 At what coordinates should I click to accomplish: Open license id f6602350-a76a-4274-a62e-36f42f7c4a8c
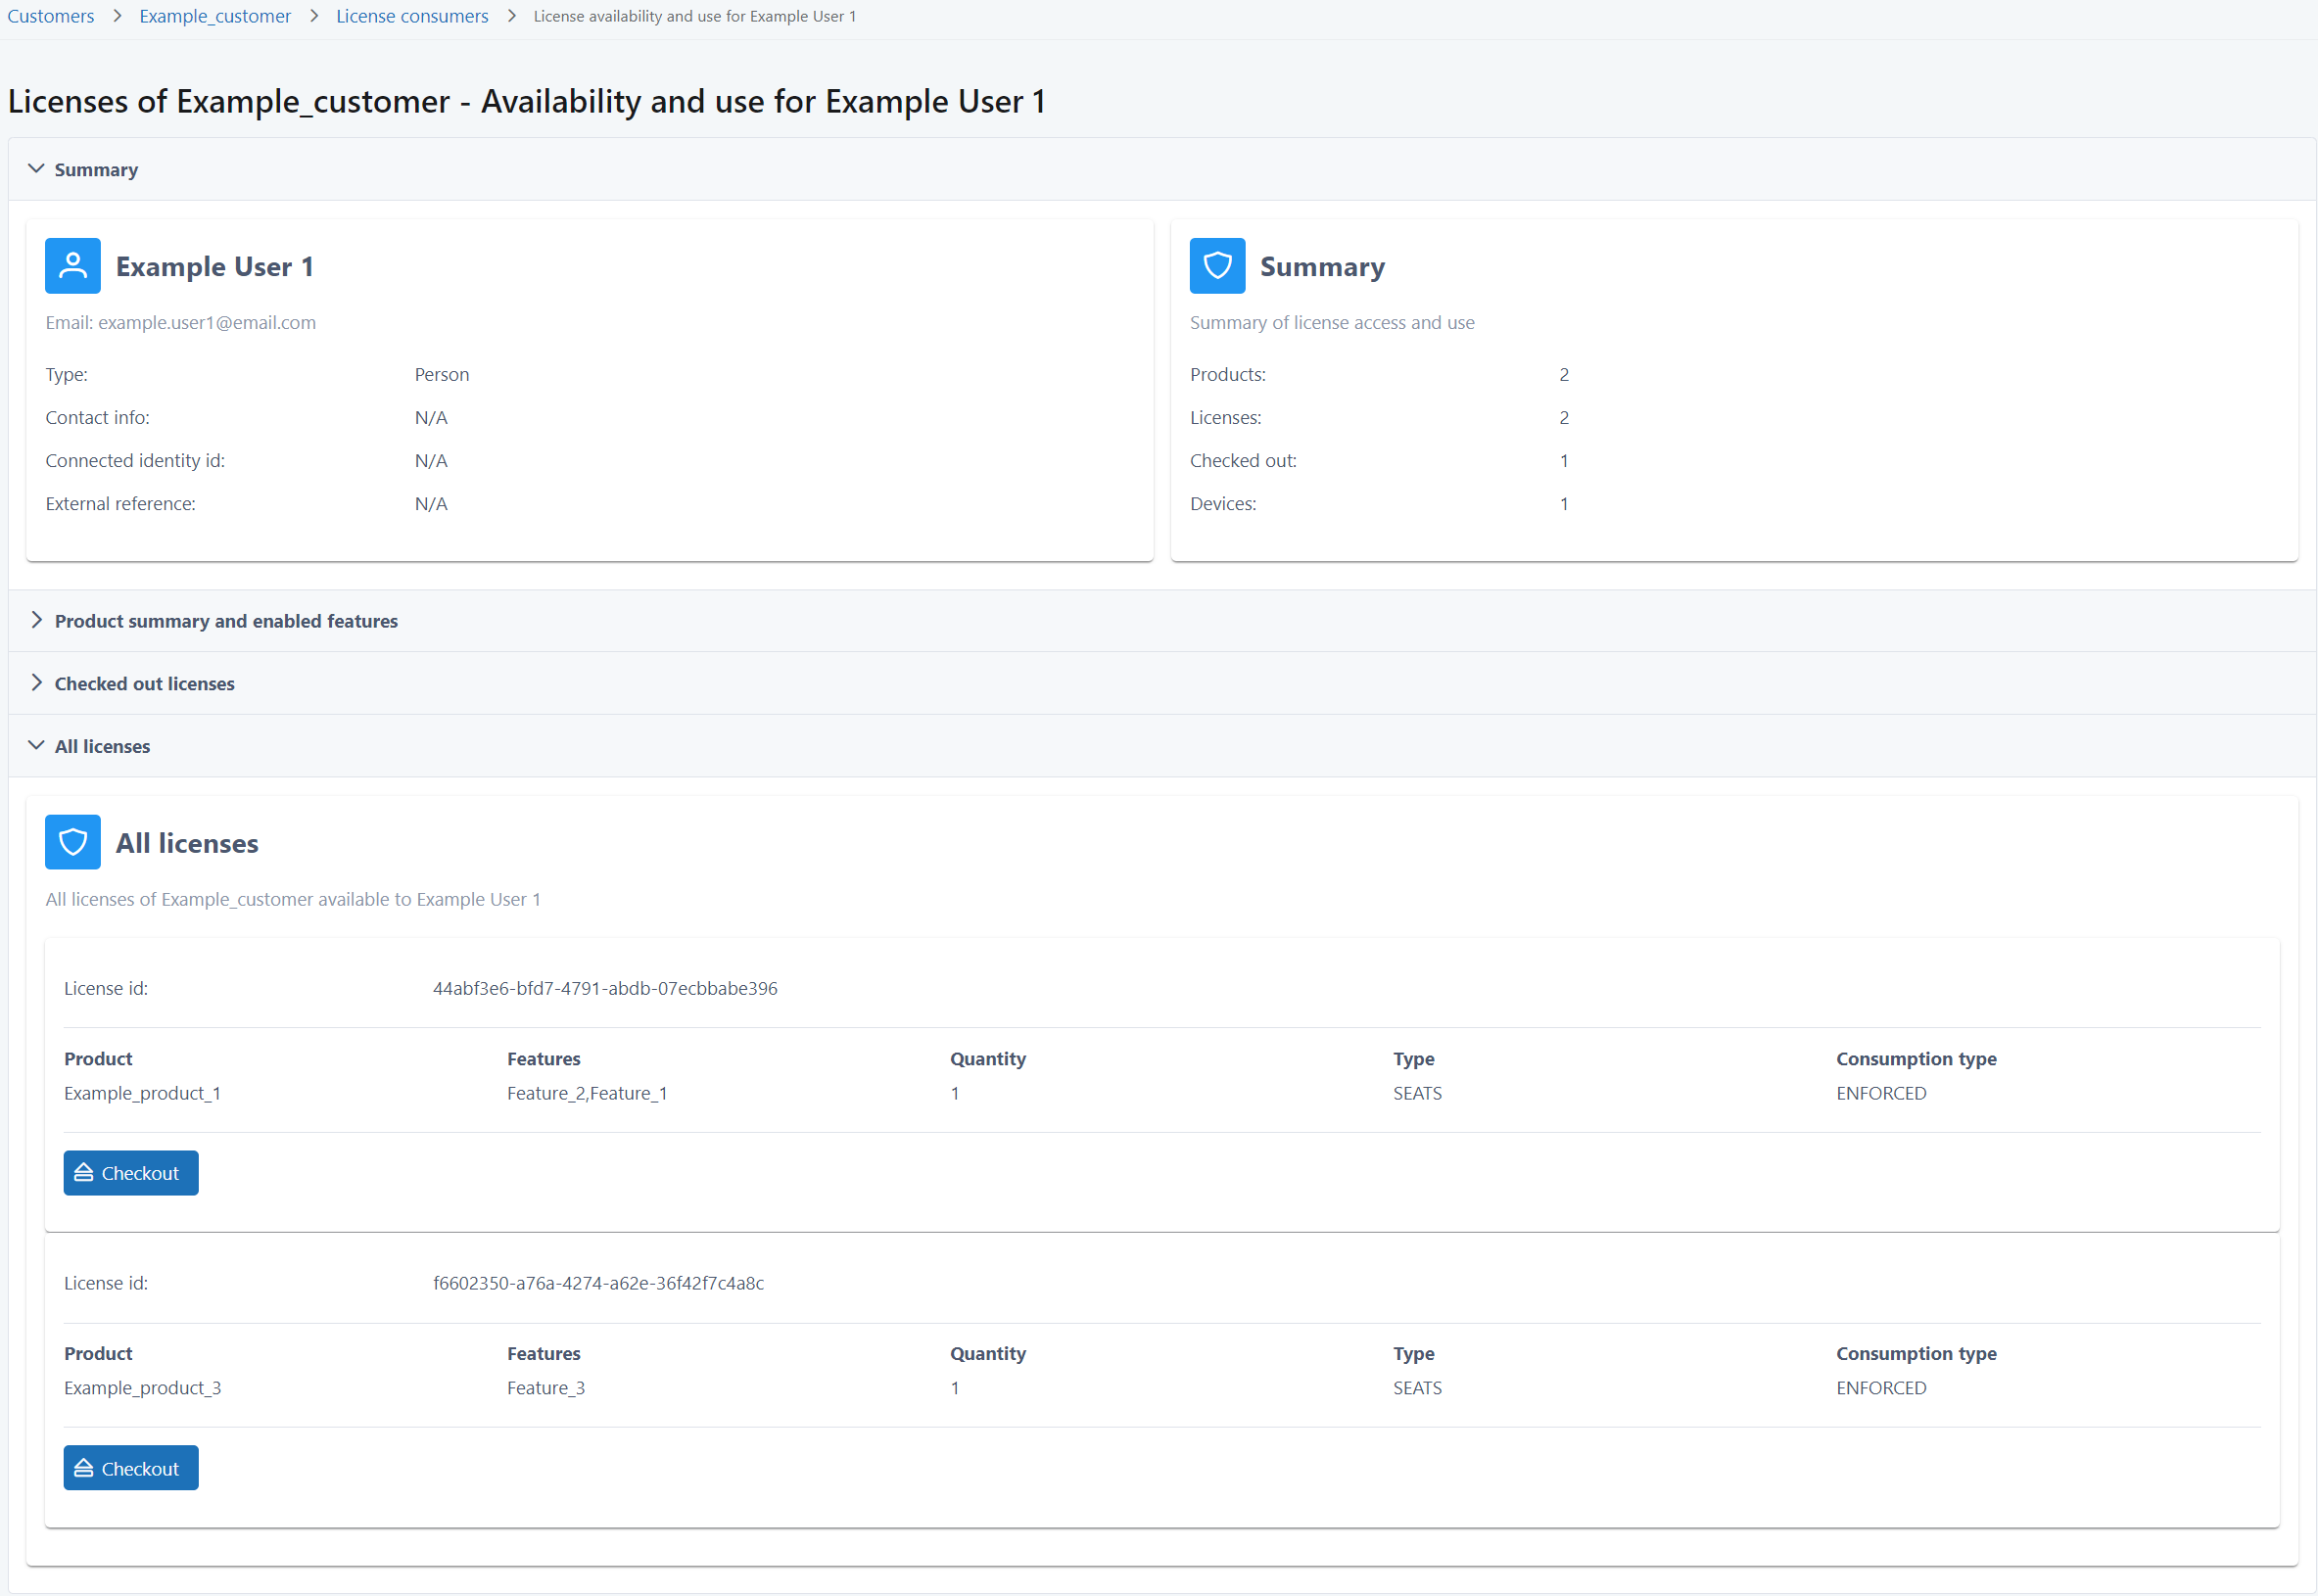[x=595, y=1283]
